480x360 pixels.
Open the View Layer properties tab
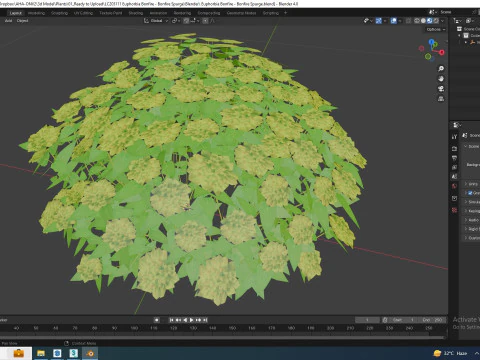coord(454,167)
